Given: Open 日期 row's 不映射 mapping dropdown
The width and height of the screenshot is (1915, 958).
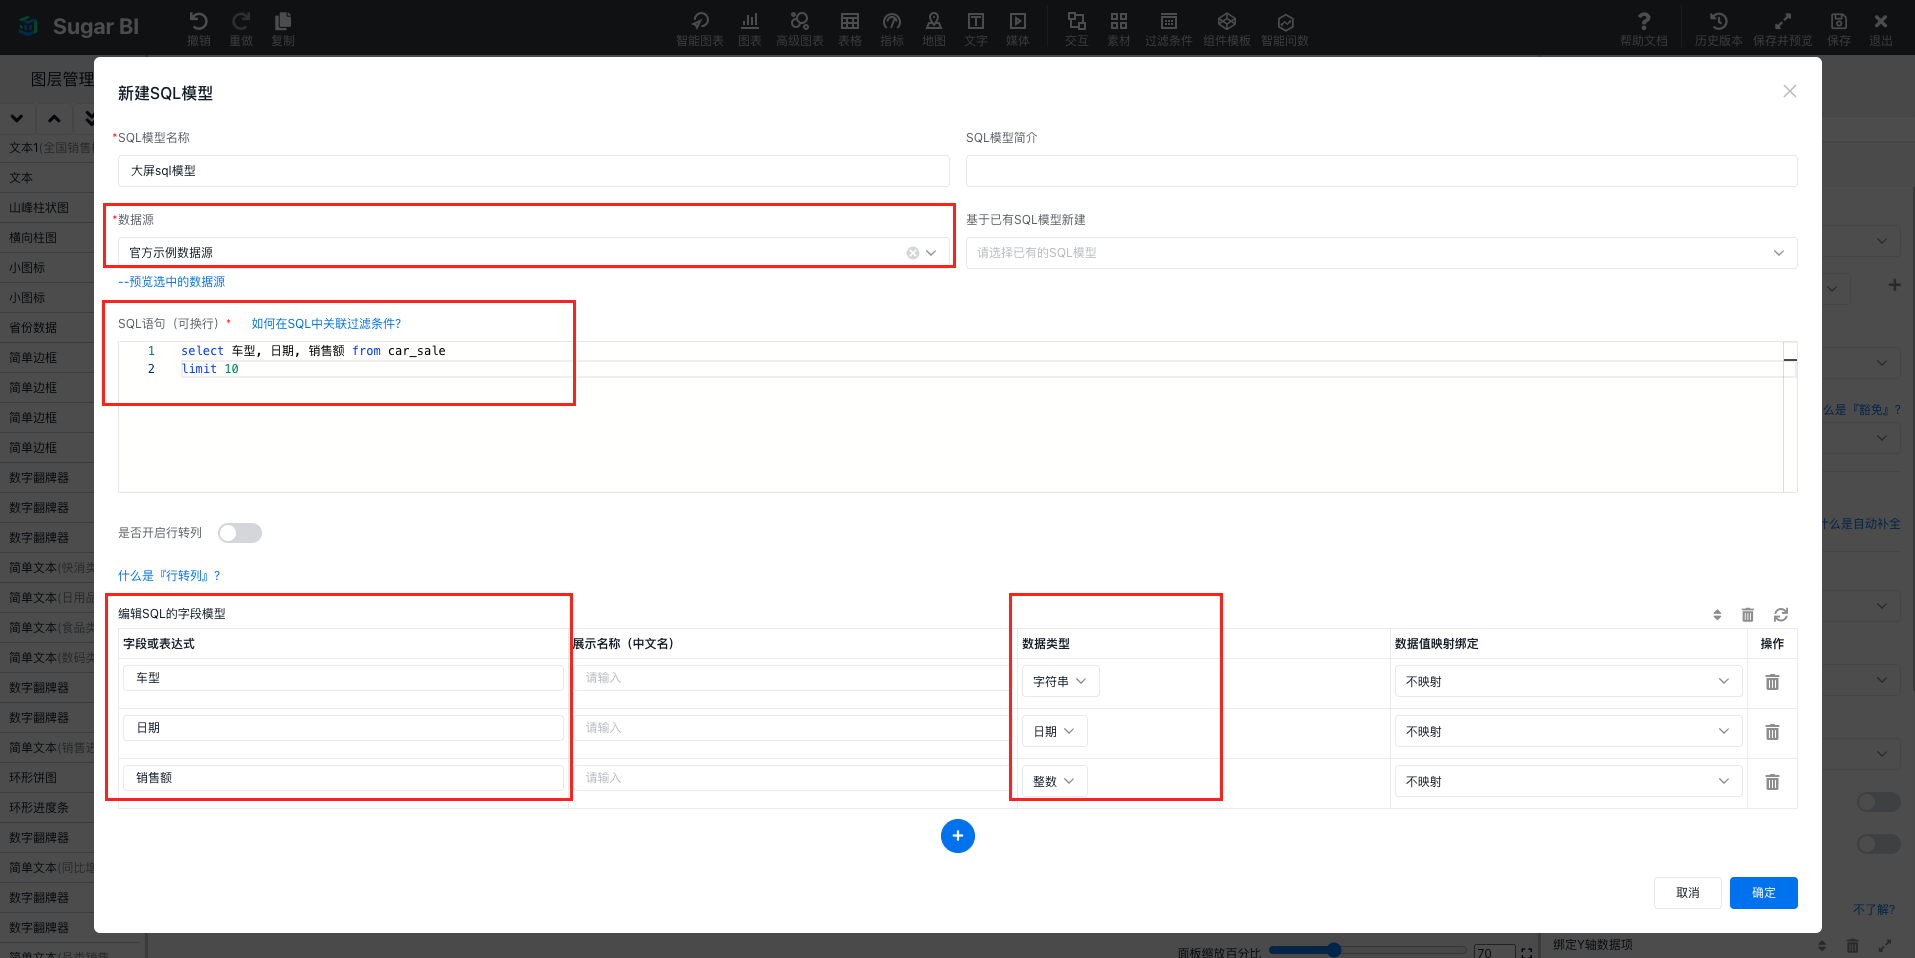Looking at the screenshot, I should coord(1568,731).
